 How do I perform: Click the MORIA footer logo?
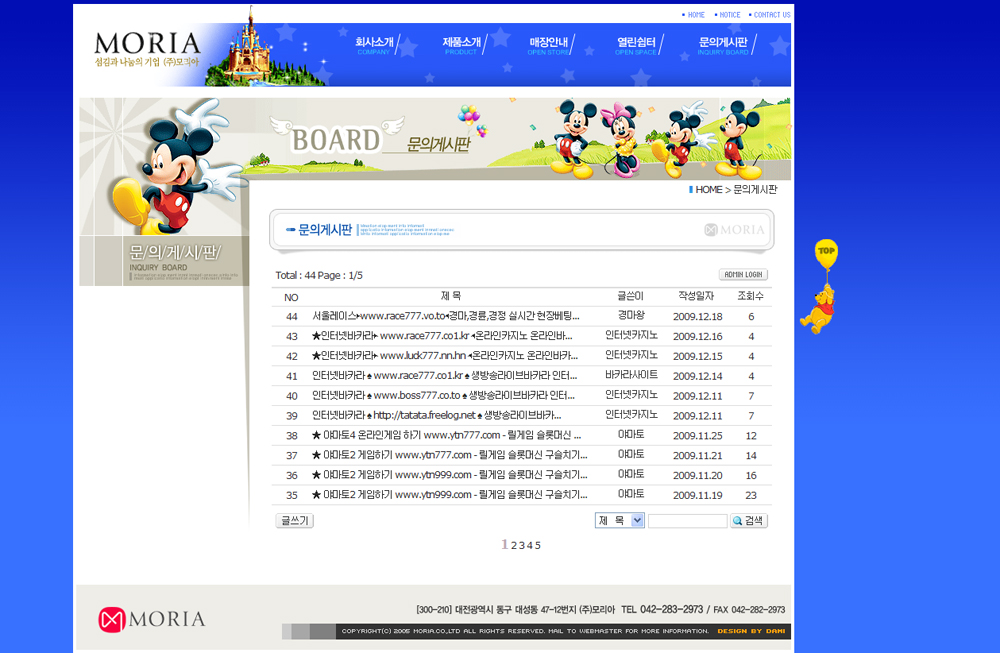pyautogui.click(x=152, y=620)
